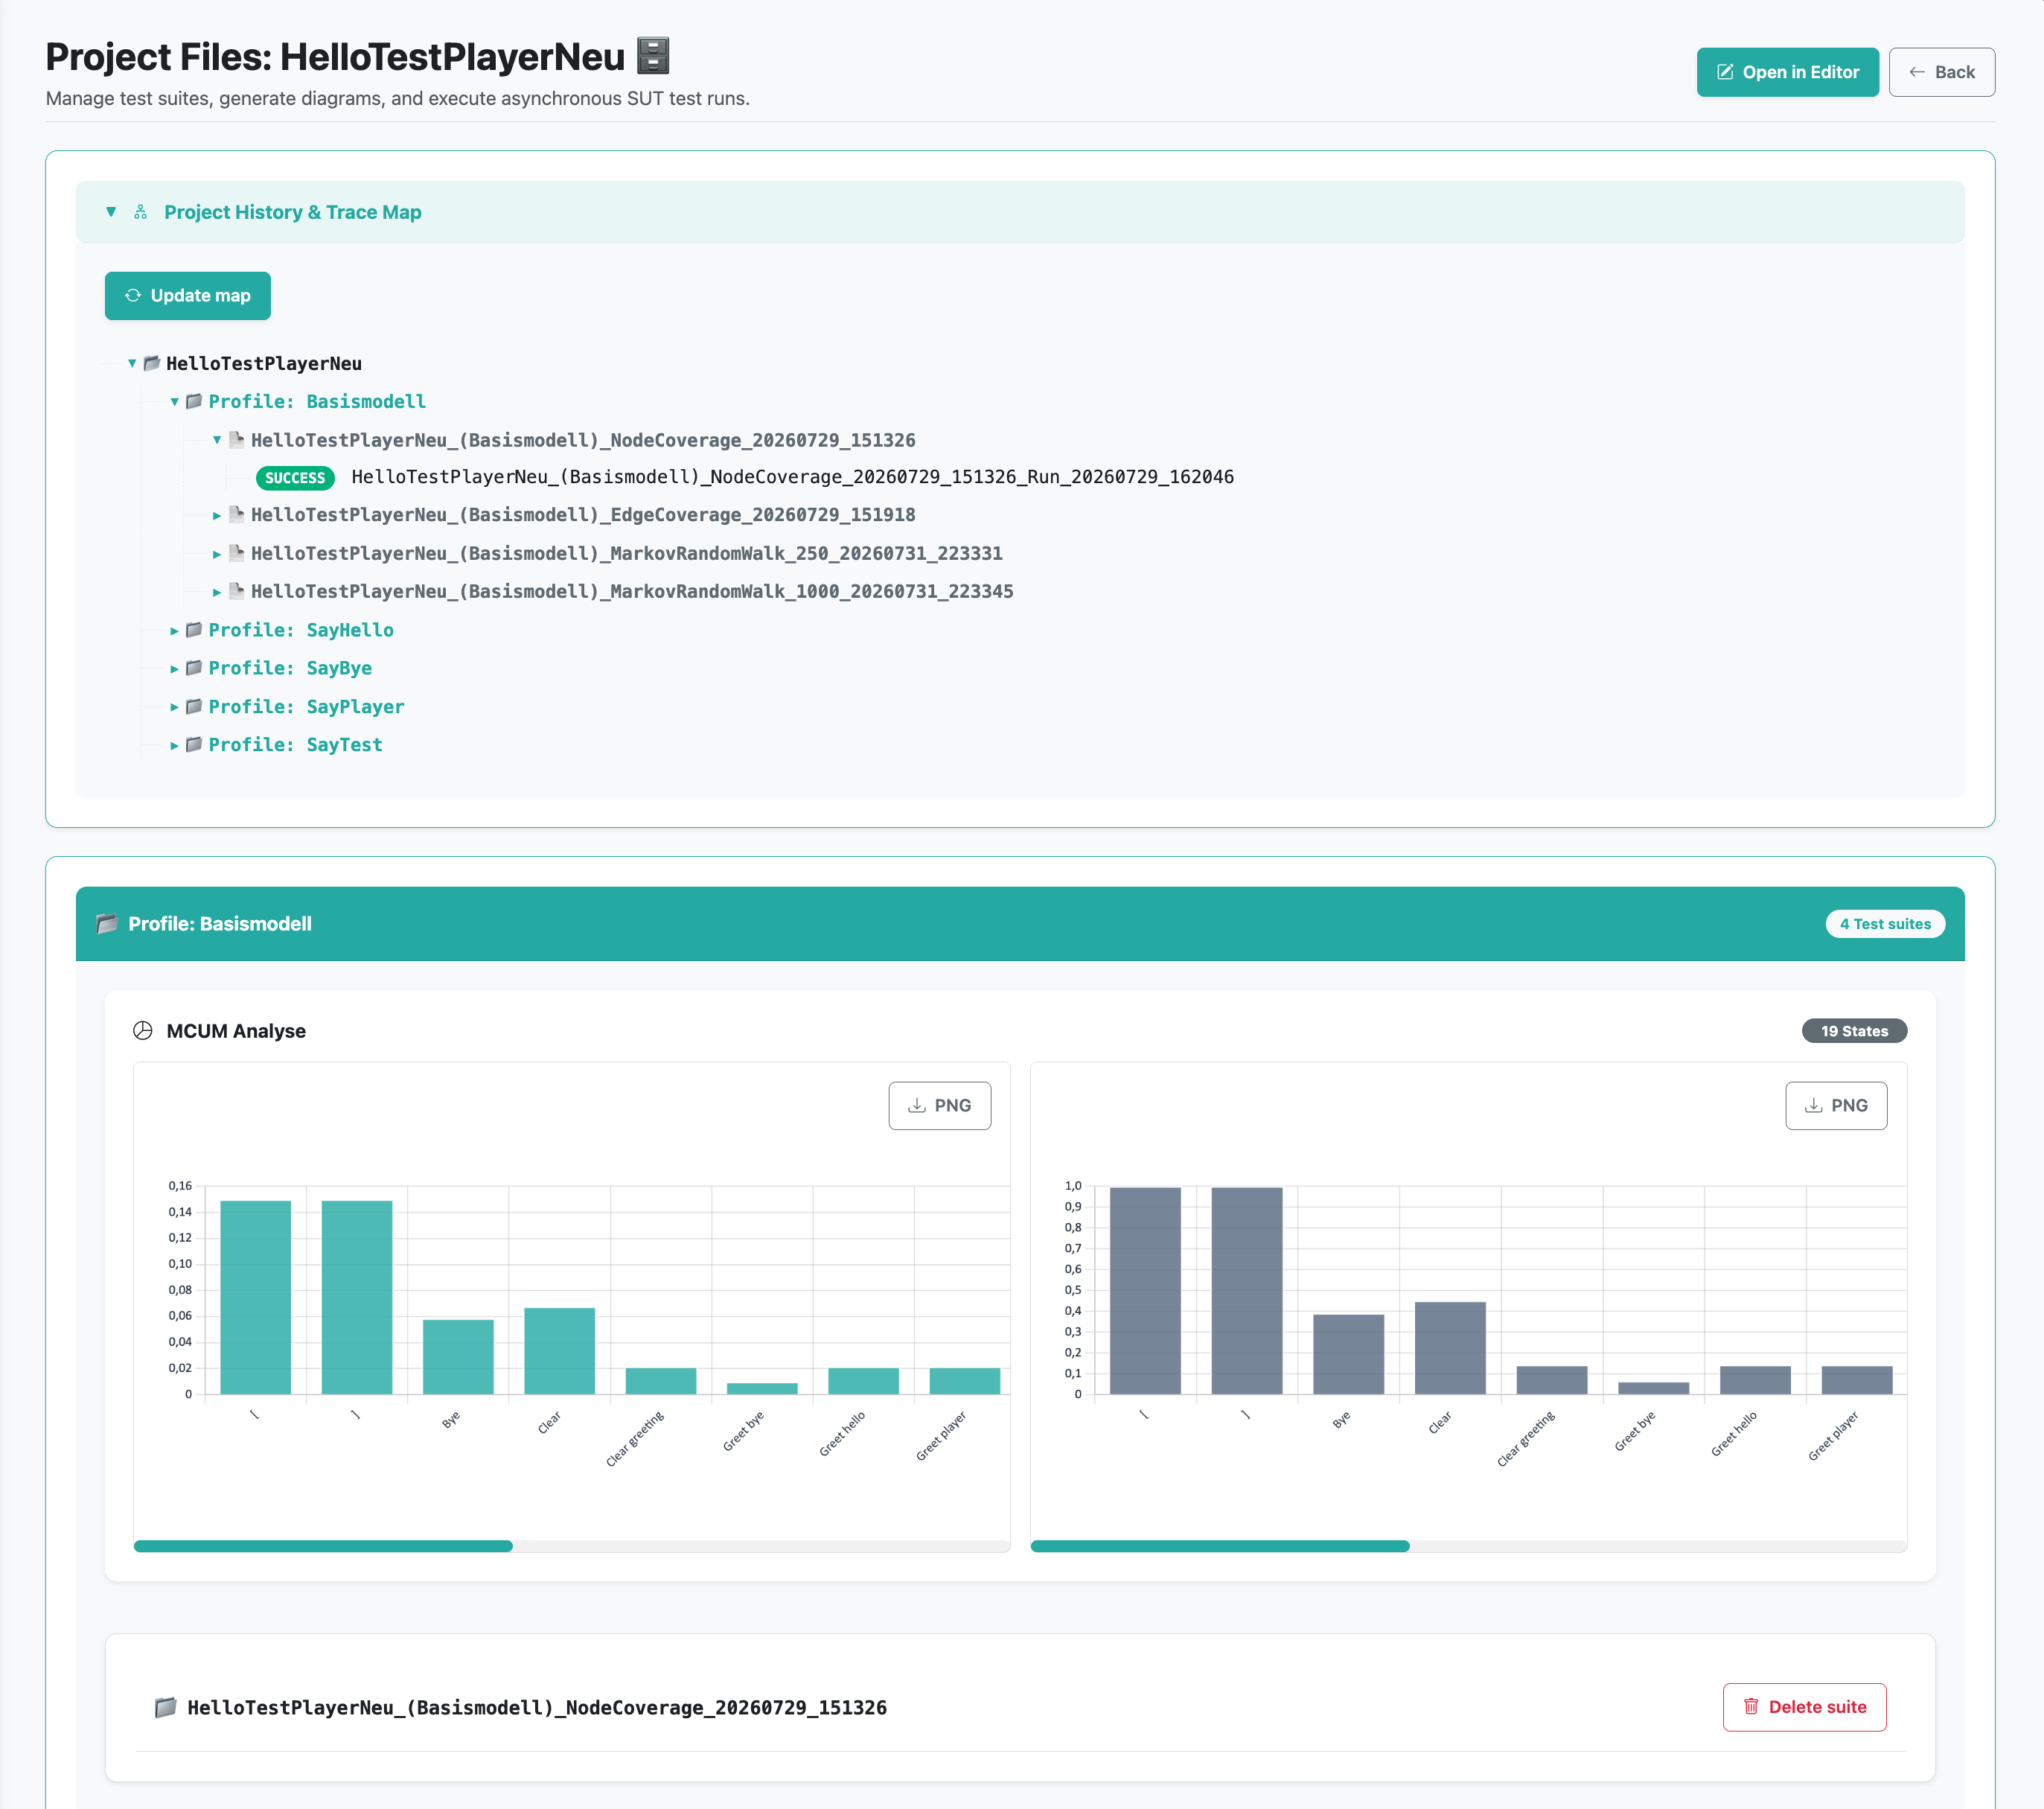Click folder icon in Profile: Basismodell header
This screenshot has height=1809, width=2044.
(x=107, y=924)
